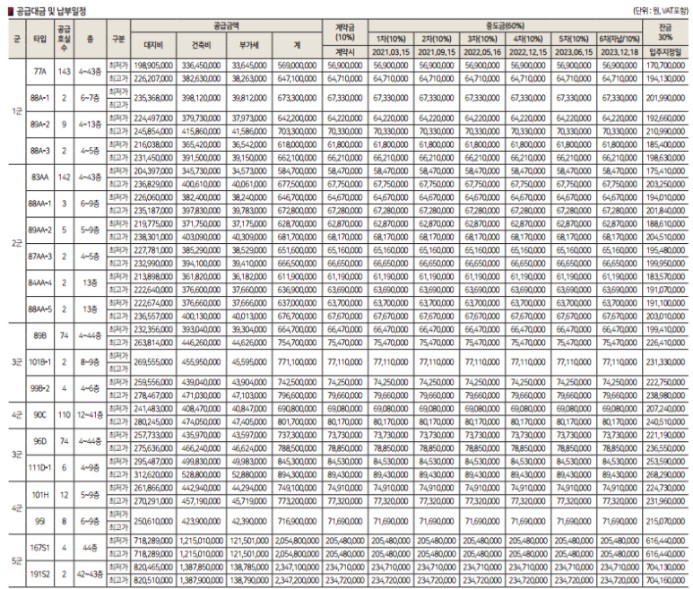
Task: Click the 부가세 column header
Action: coord(249,45)
